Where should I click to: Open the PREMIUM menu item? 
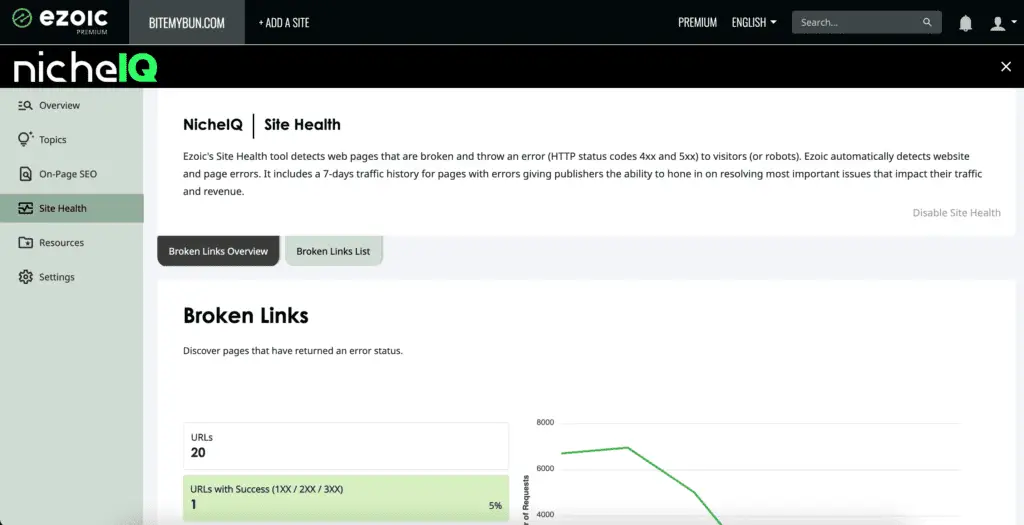coord(697,22)
